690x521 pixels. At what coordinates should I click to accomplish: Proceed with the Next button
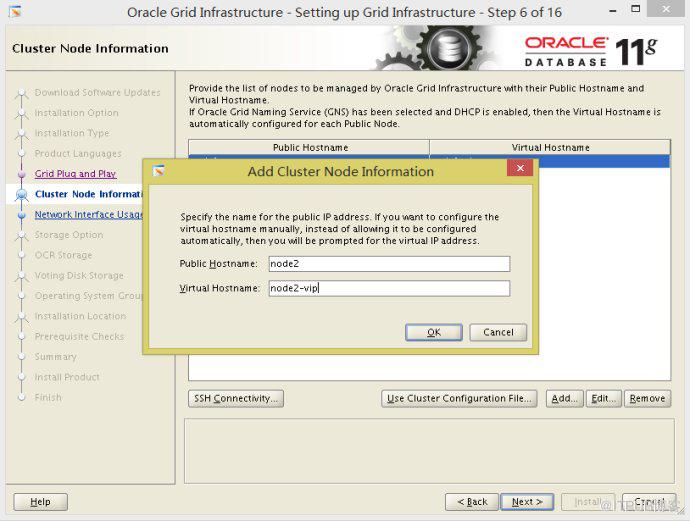tap(527, 502)
